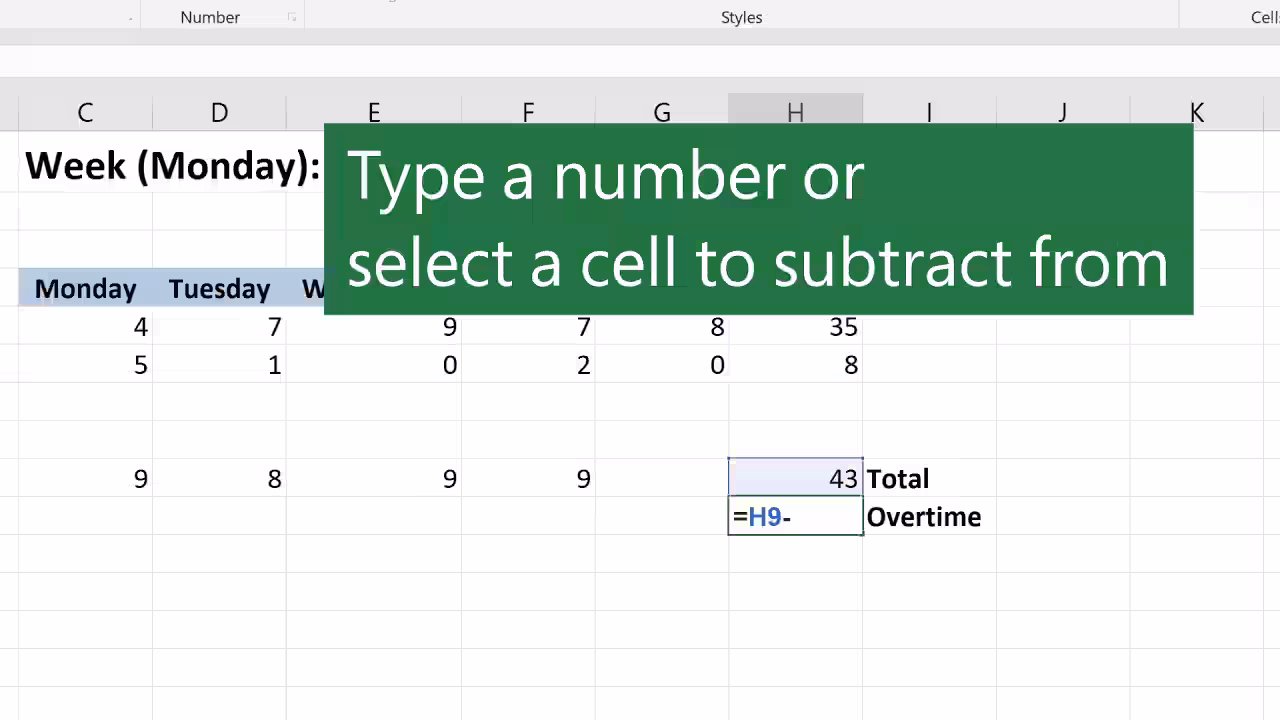
Task: Open the Number format dialog launcher
Action: point(292,18)
